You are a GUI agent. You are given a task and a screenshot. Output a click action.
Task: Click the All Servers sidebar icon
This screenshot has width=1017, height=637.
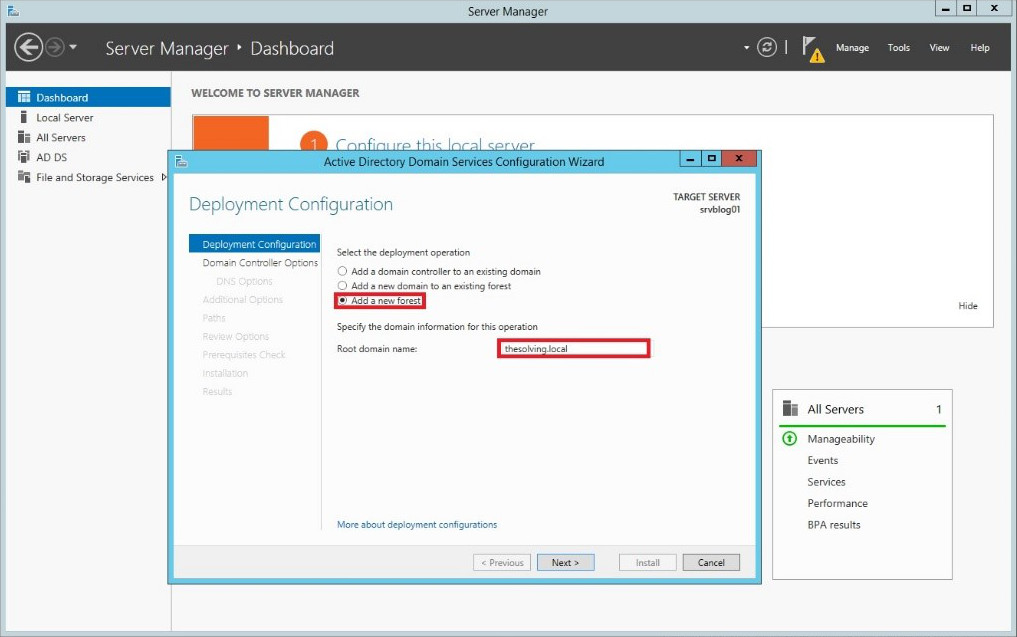point(24,137)
